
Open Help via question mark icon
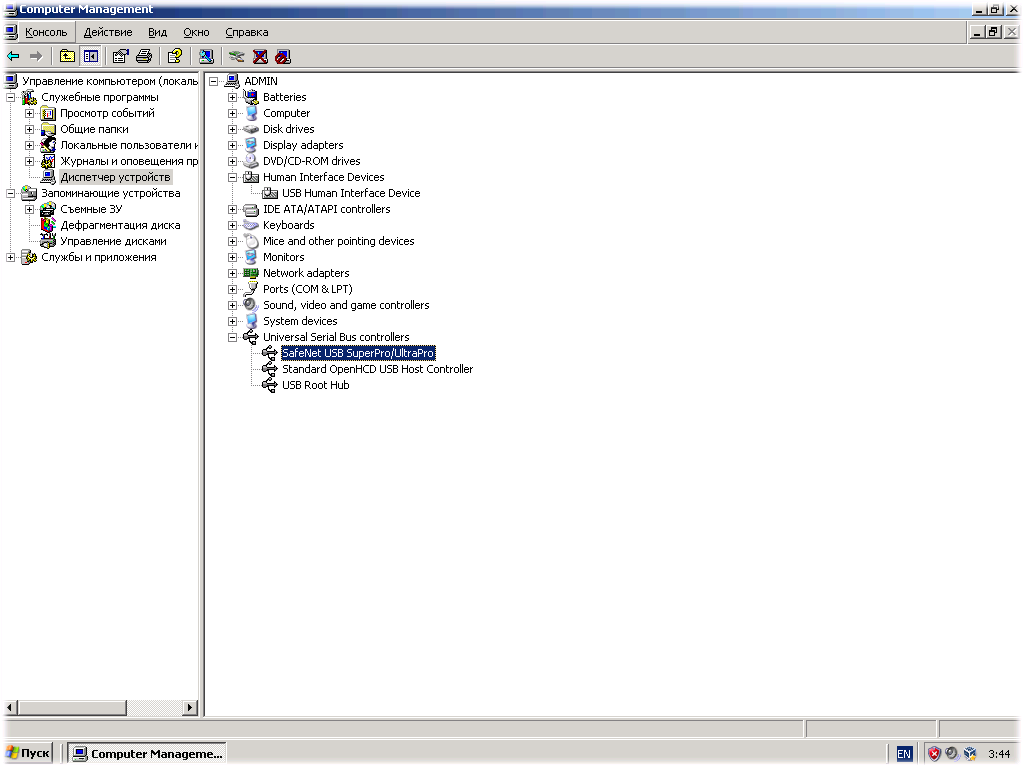pyautogui.click(x=174, y=57)
